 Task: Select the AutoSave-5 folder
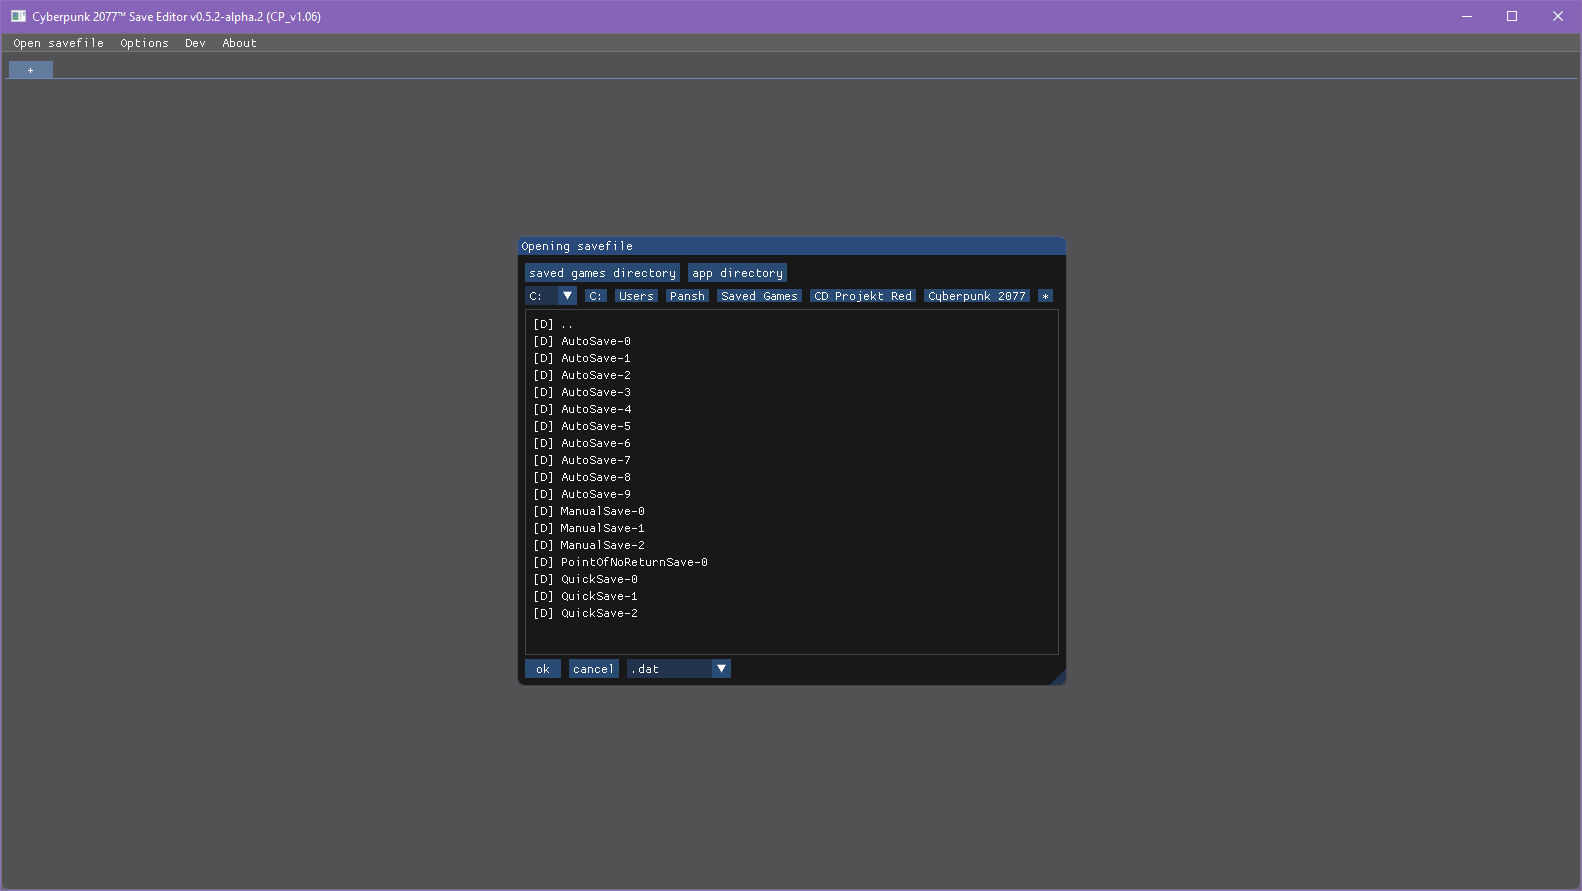[x=791, y=426]
